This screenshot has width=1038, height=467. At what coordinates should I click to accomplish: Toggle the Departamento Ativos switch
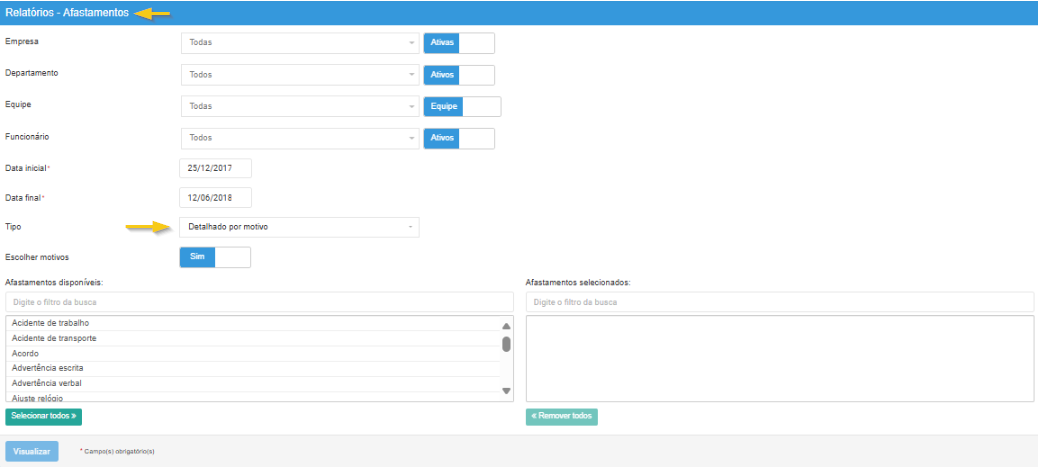(459, 75)
